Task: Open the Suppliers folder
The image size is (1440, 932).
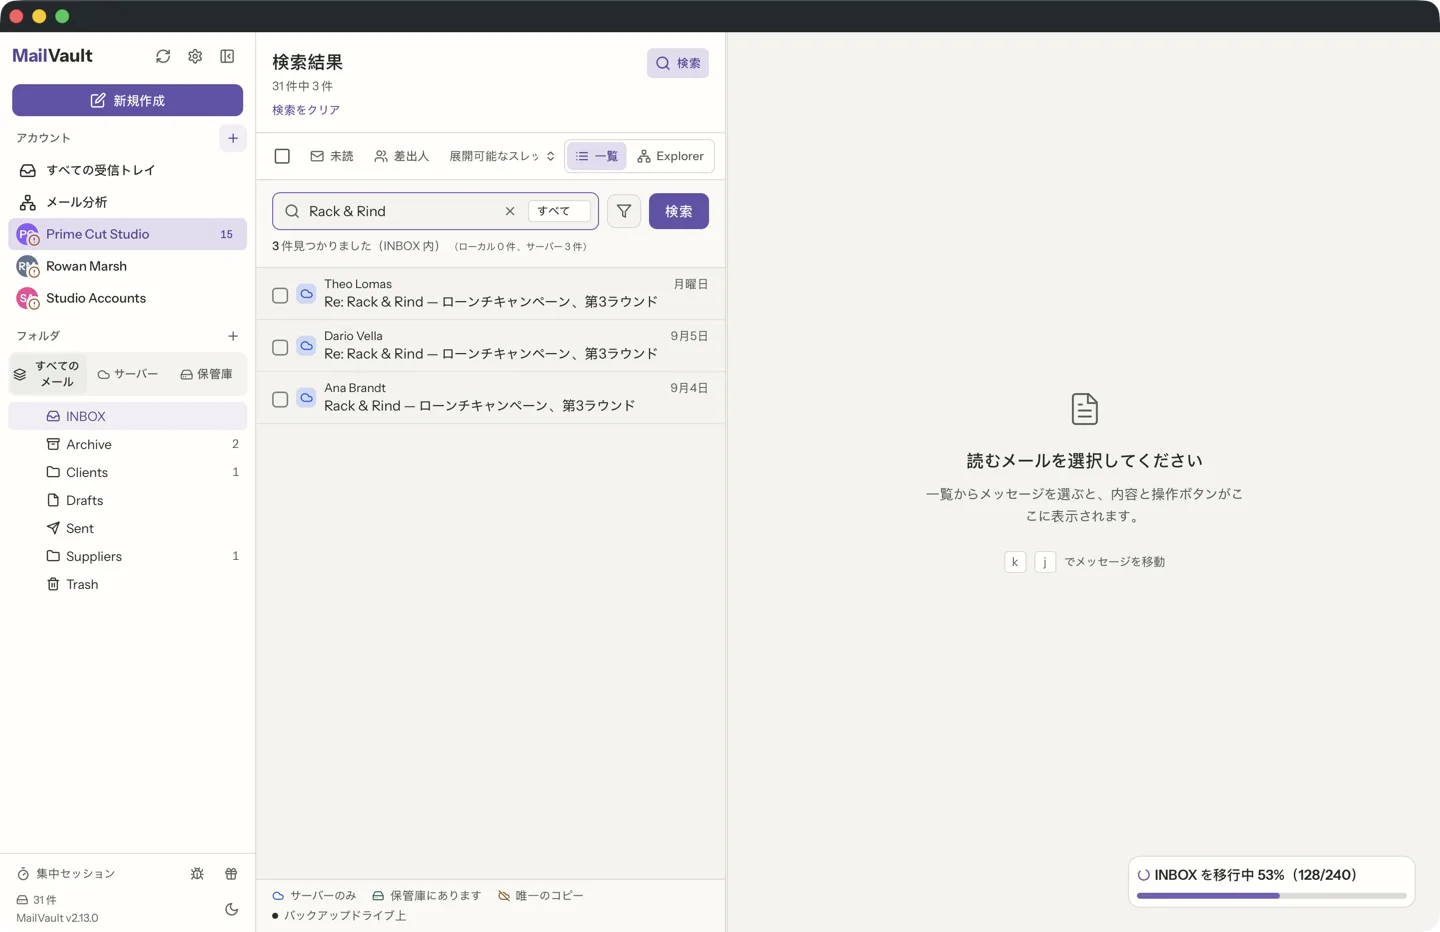Action: point(127,556)
